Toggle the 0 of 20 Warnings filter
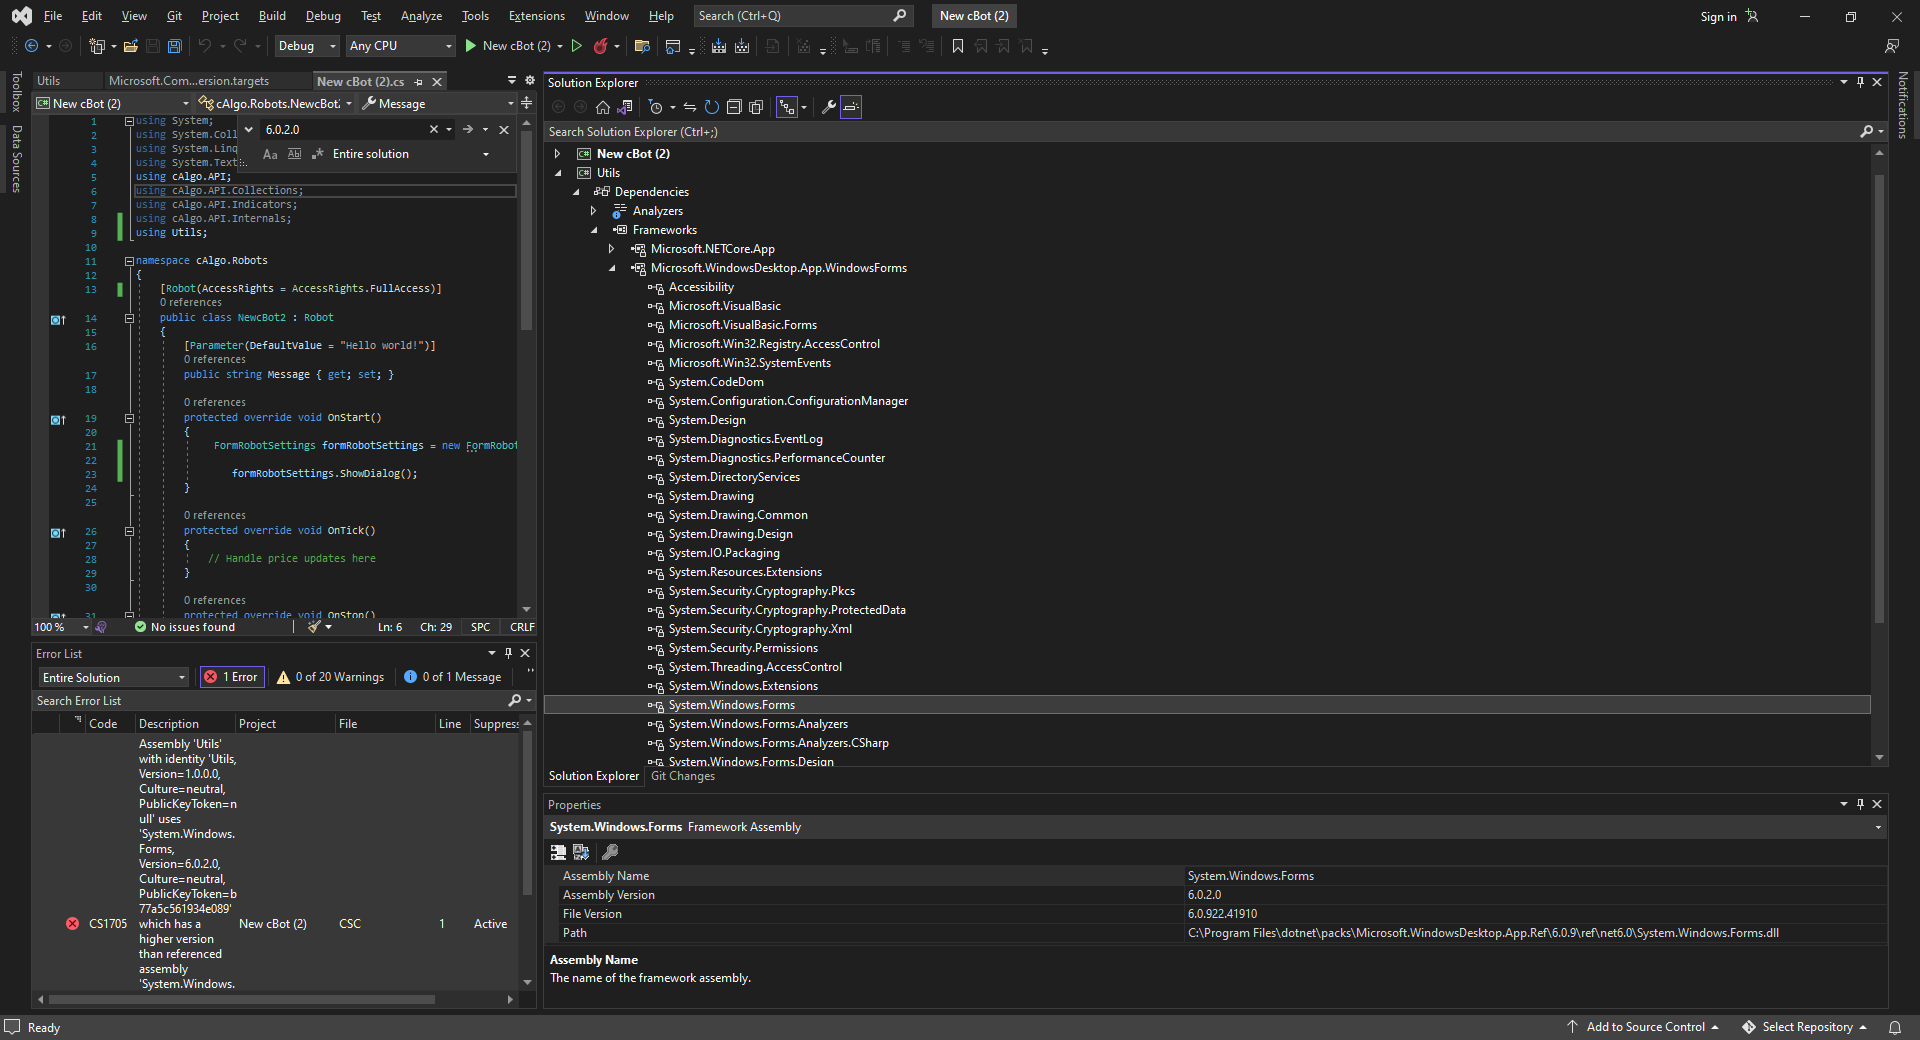The height and width of the screenshot is (1040, 1920). [330, 677]
